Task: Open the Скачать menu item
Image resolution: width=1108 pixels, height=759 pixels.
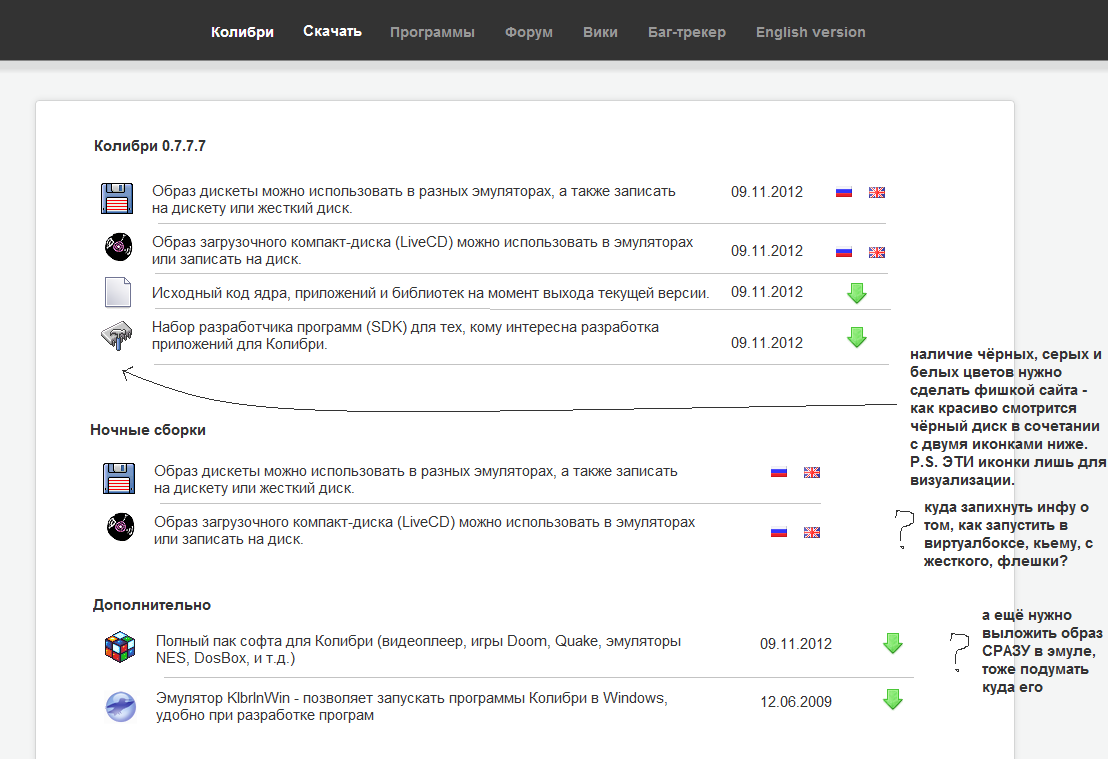Action: [332, 31]
